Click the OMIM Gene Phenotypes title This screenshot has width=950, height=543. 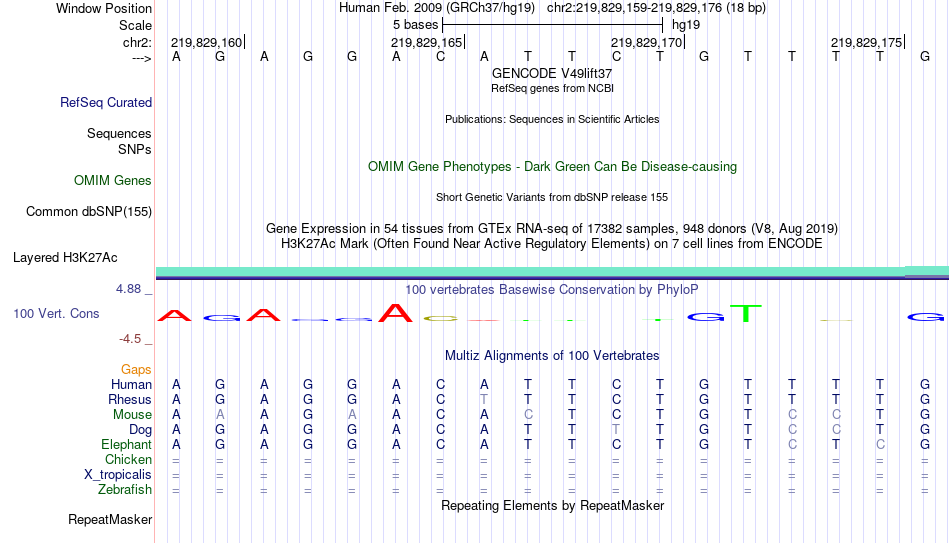tap(552, 167)
